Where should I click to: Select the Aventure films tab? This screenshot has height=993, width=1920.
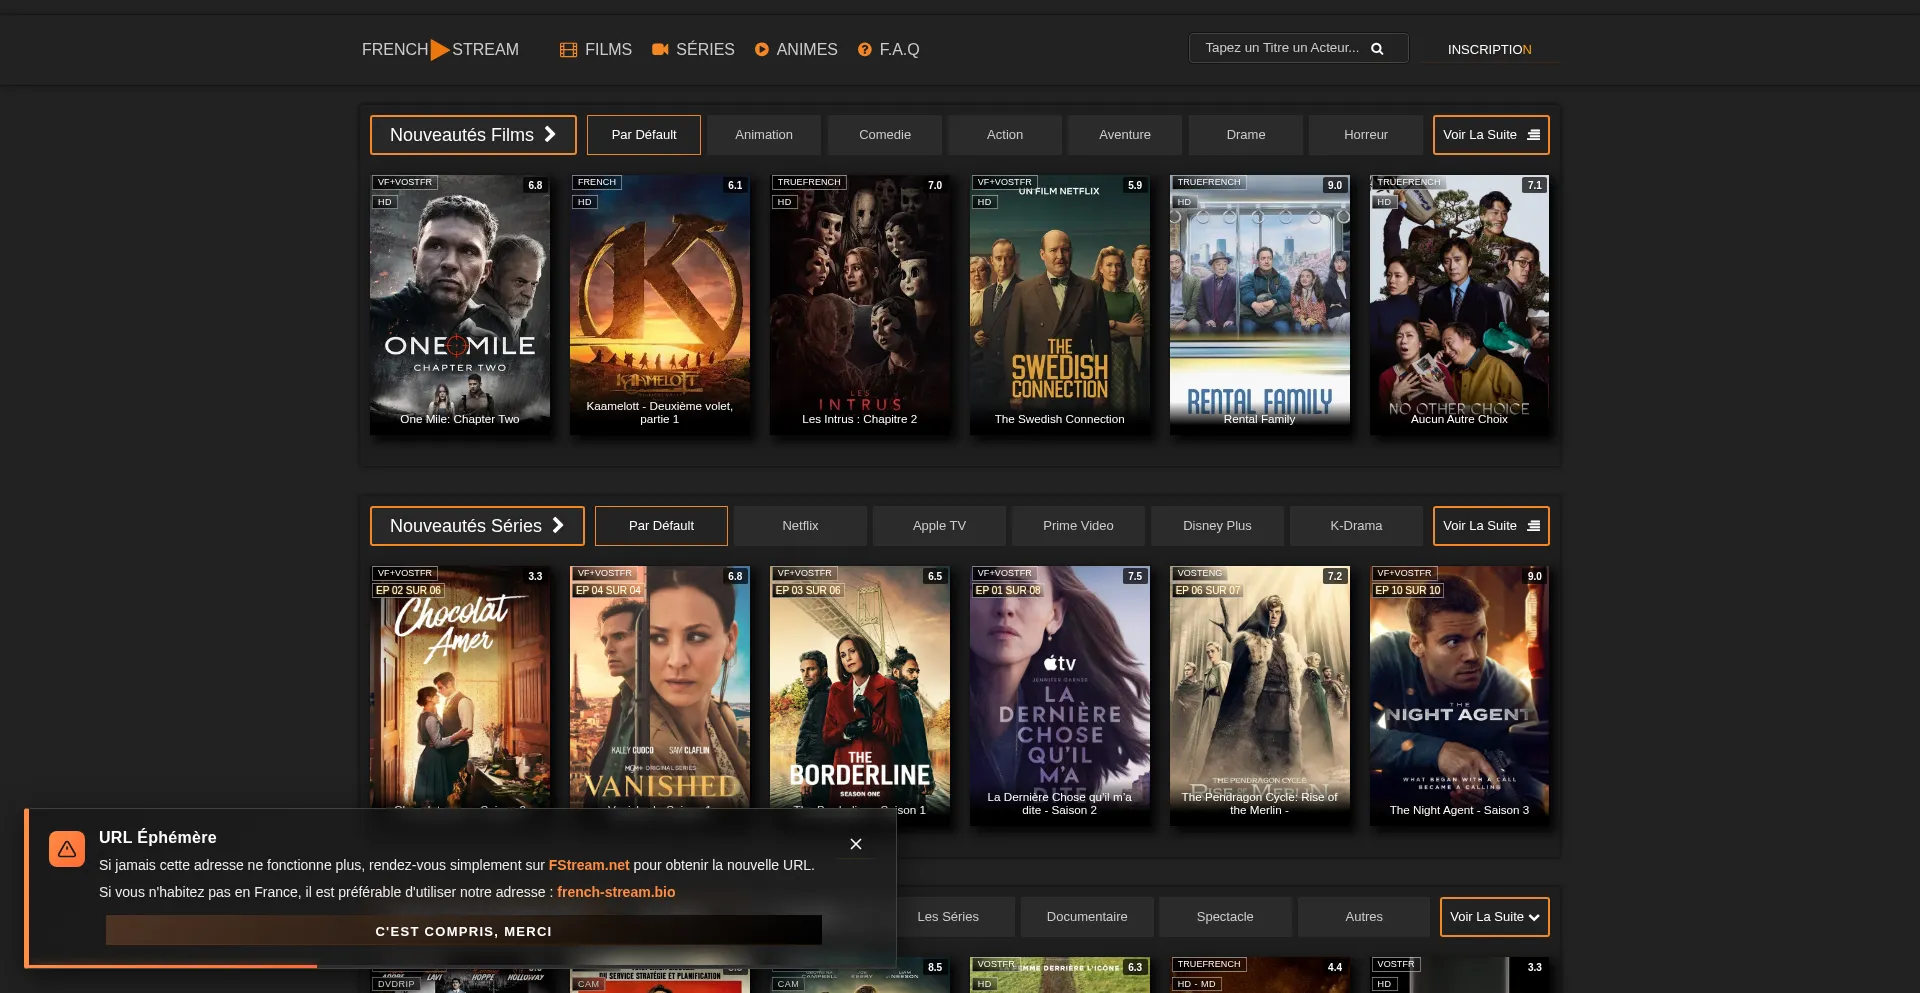pyautogui.click(x=1125, y=135)
